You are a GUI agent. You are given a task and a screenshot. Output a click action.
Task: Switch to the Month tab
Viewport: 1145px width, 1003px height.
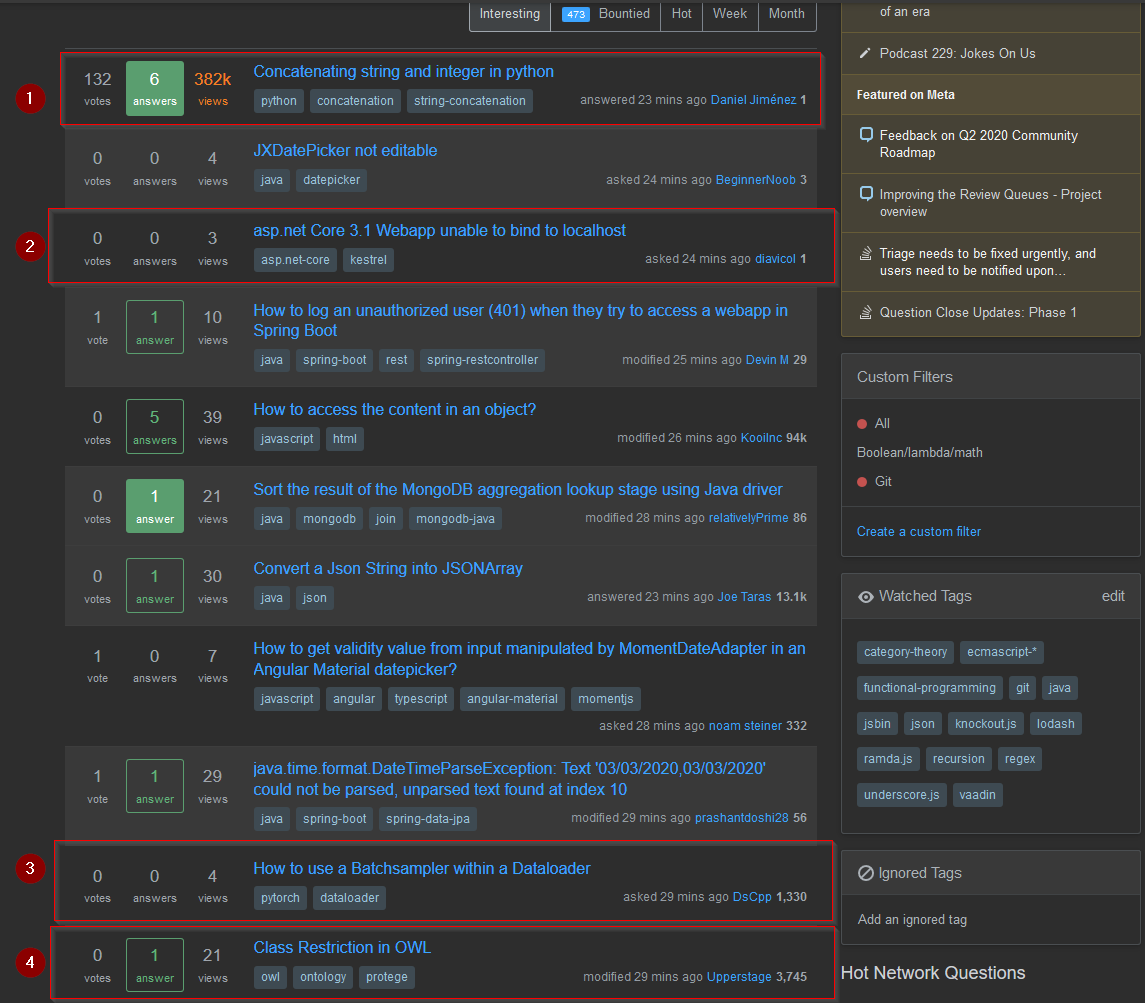786,14
